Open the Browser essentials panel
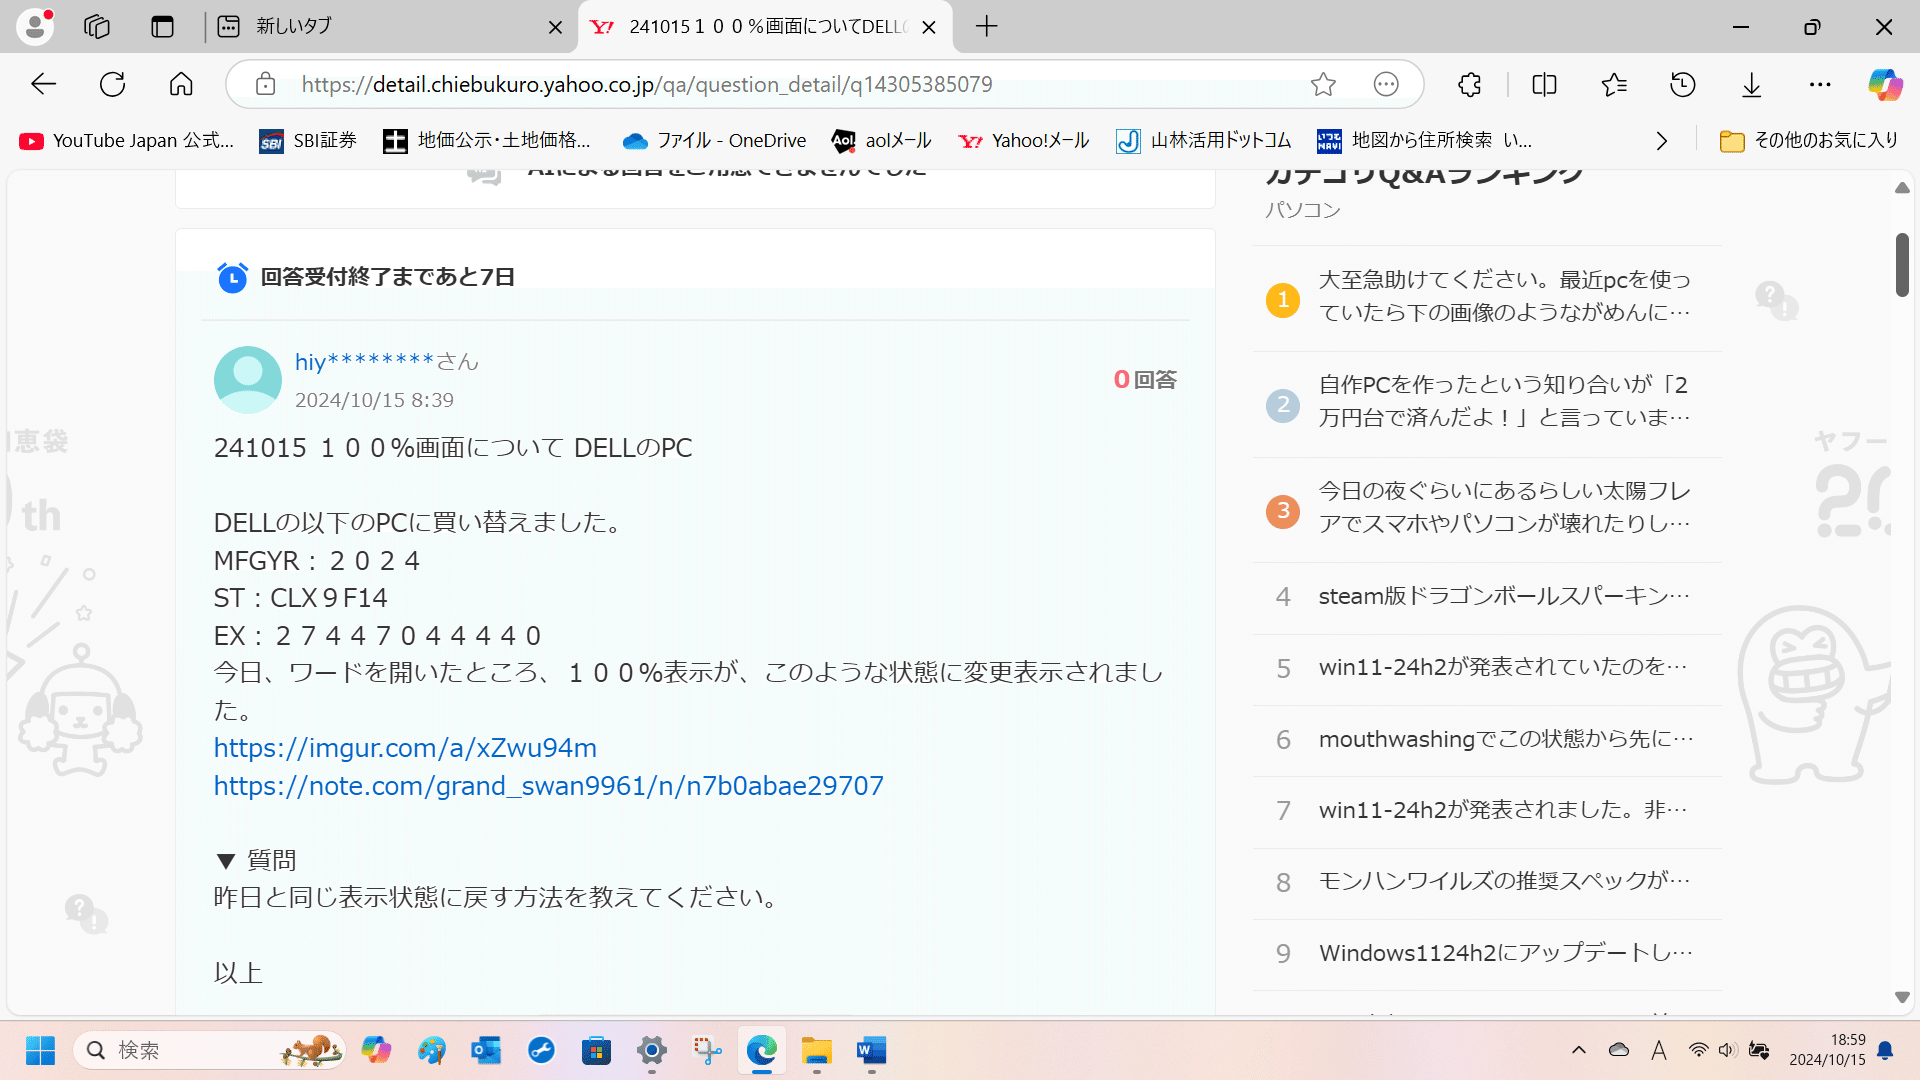The width and height of the screenshot is (1920, 1080). [1469, 84]
